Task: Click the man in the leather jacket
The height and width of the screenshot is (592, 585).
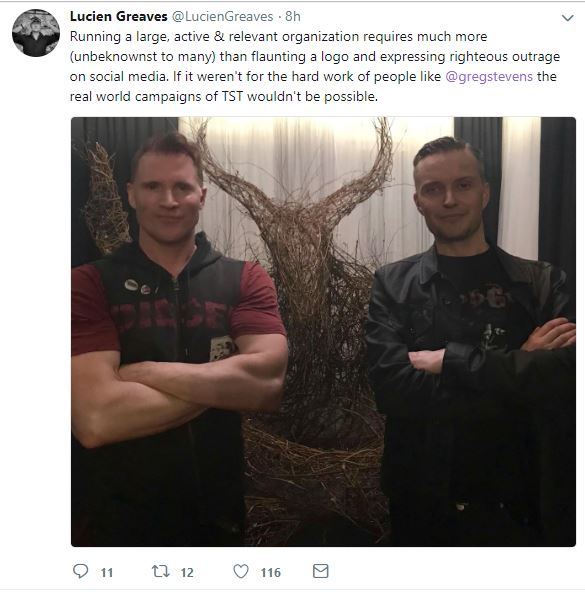Action: pos(470,340)
